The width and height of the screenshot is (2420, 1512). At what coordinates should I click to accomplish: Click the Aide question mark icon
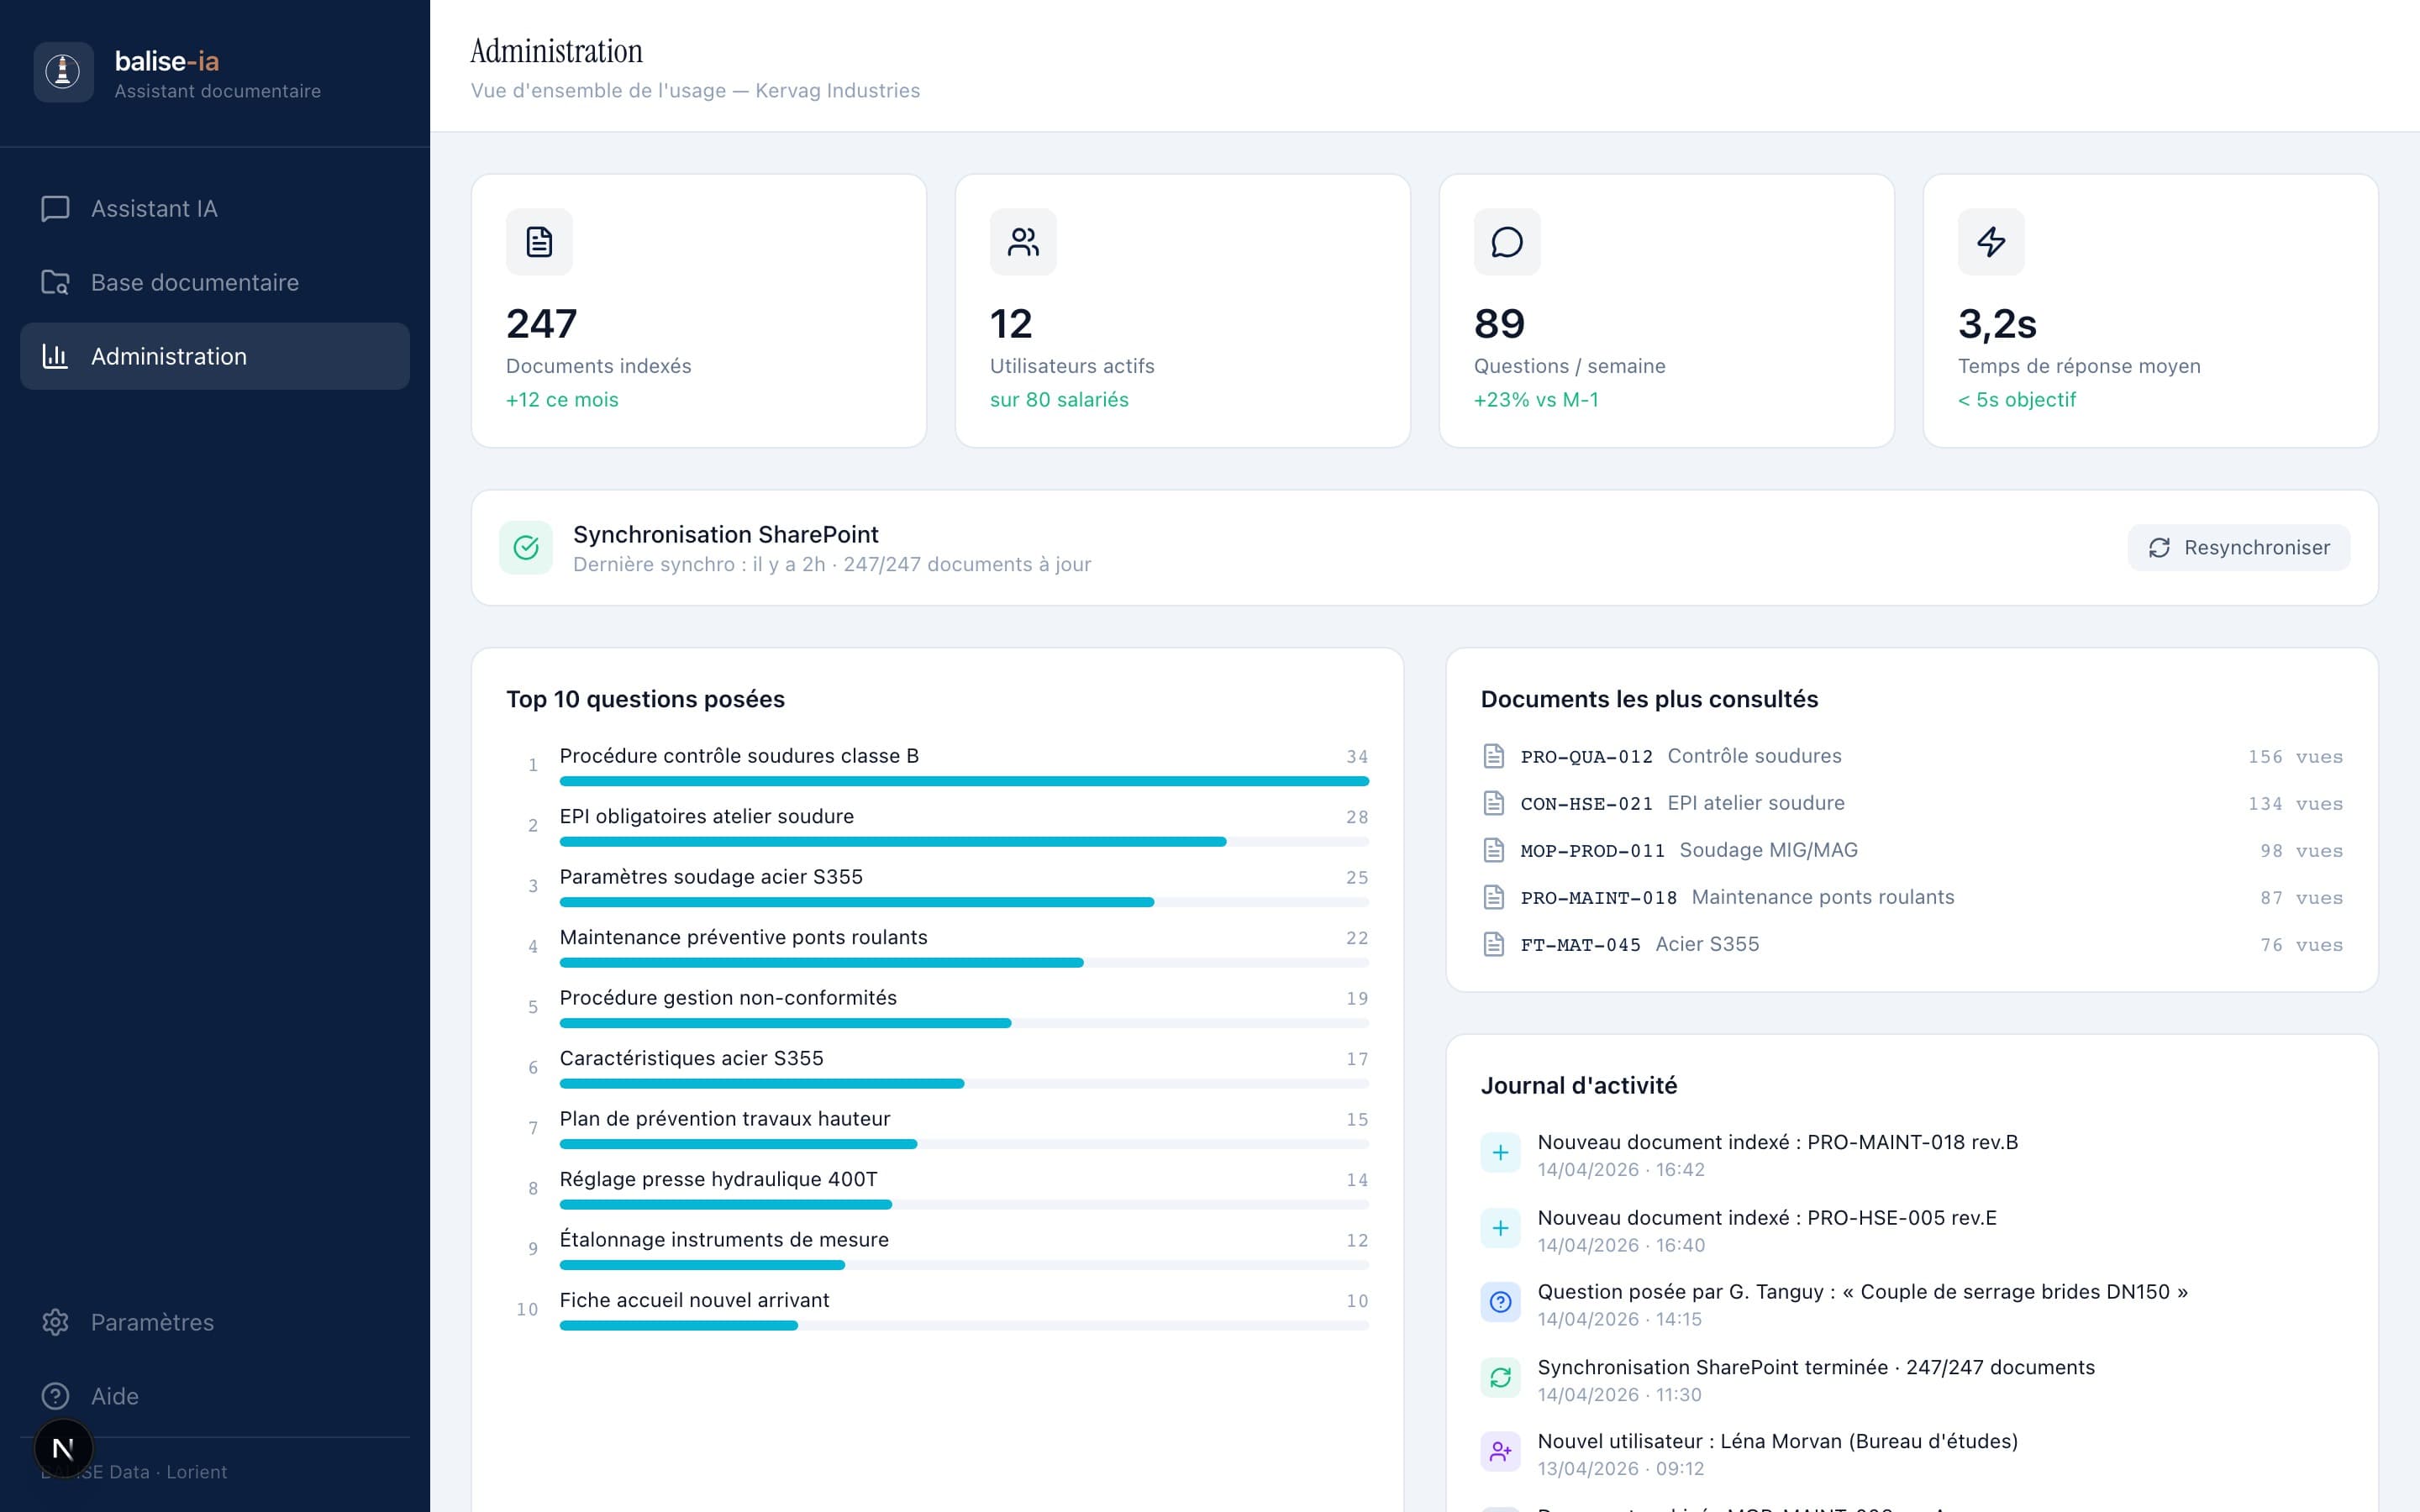(55, 1396)
